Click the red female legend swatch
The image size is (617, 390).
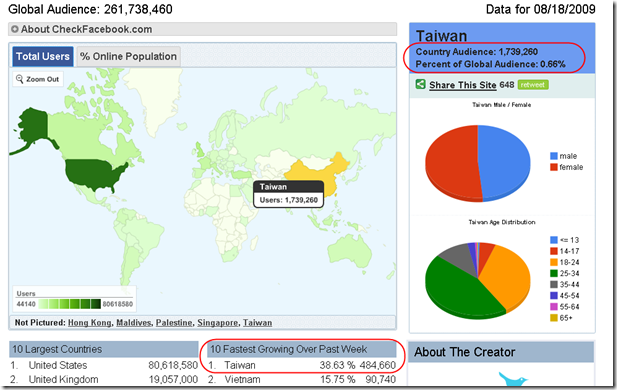(554, 167)
